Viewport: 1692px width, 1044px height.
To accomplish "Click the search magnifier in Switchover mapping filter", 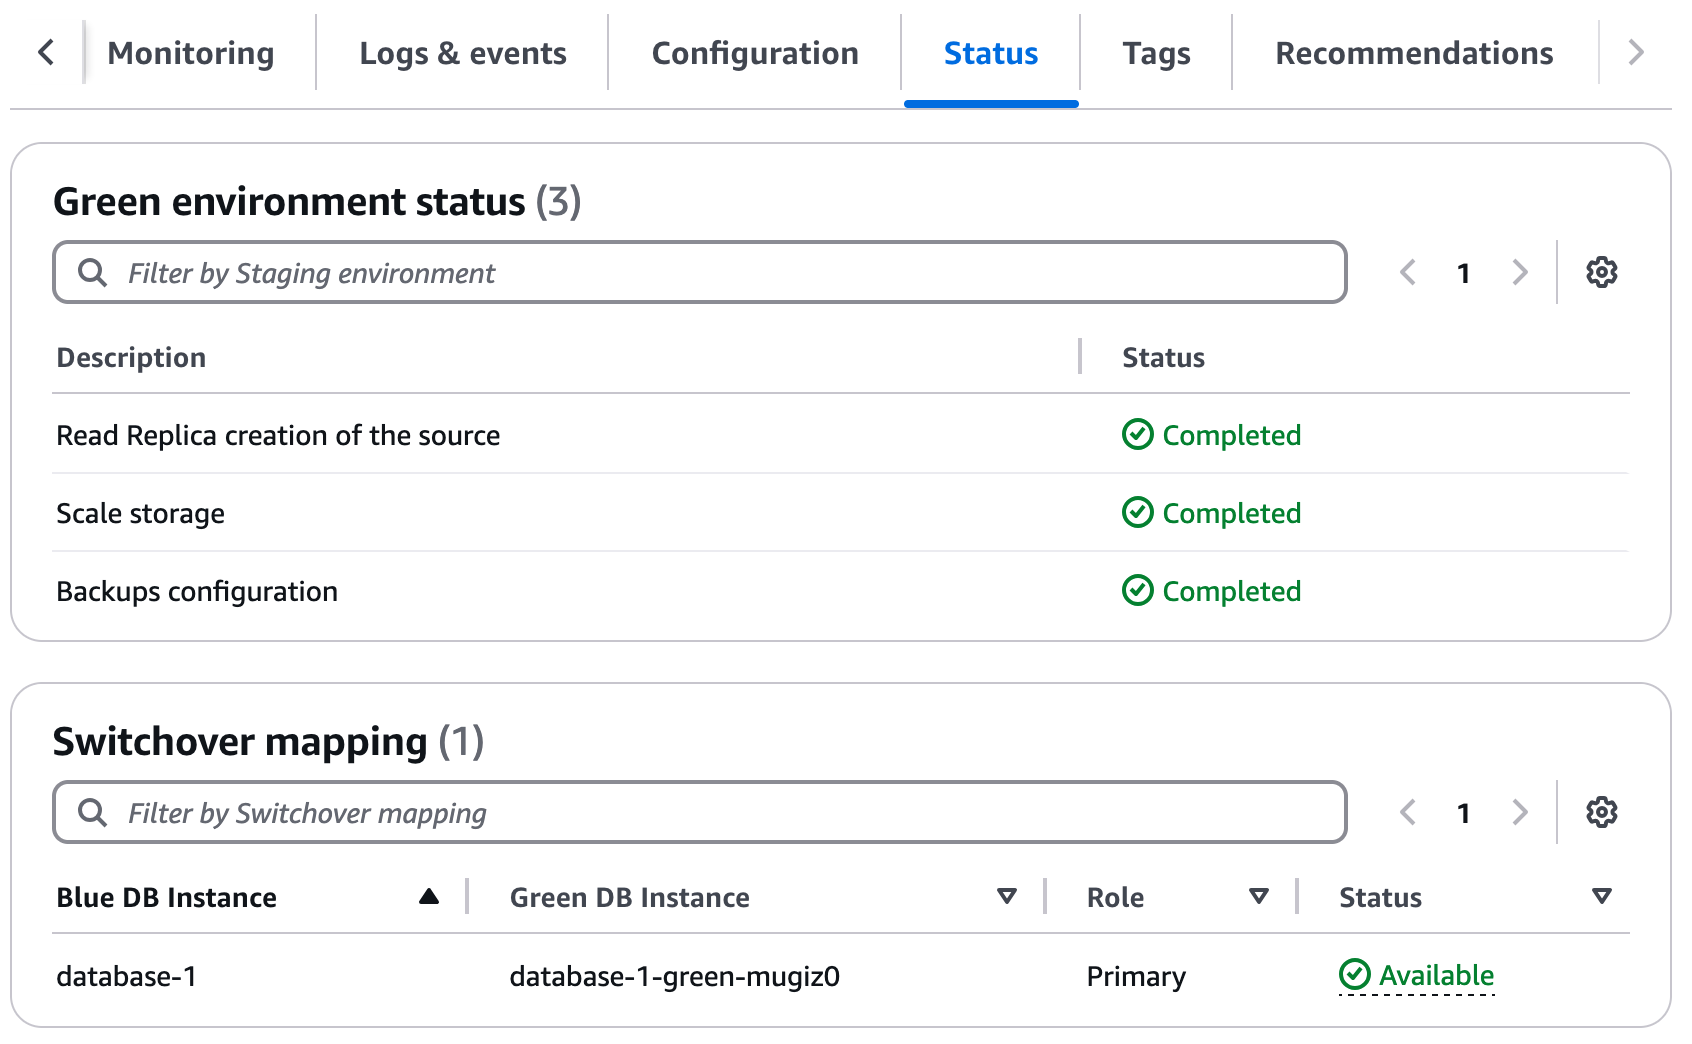I will click(92, 812).
